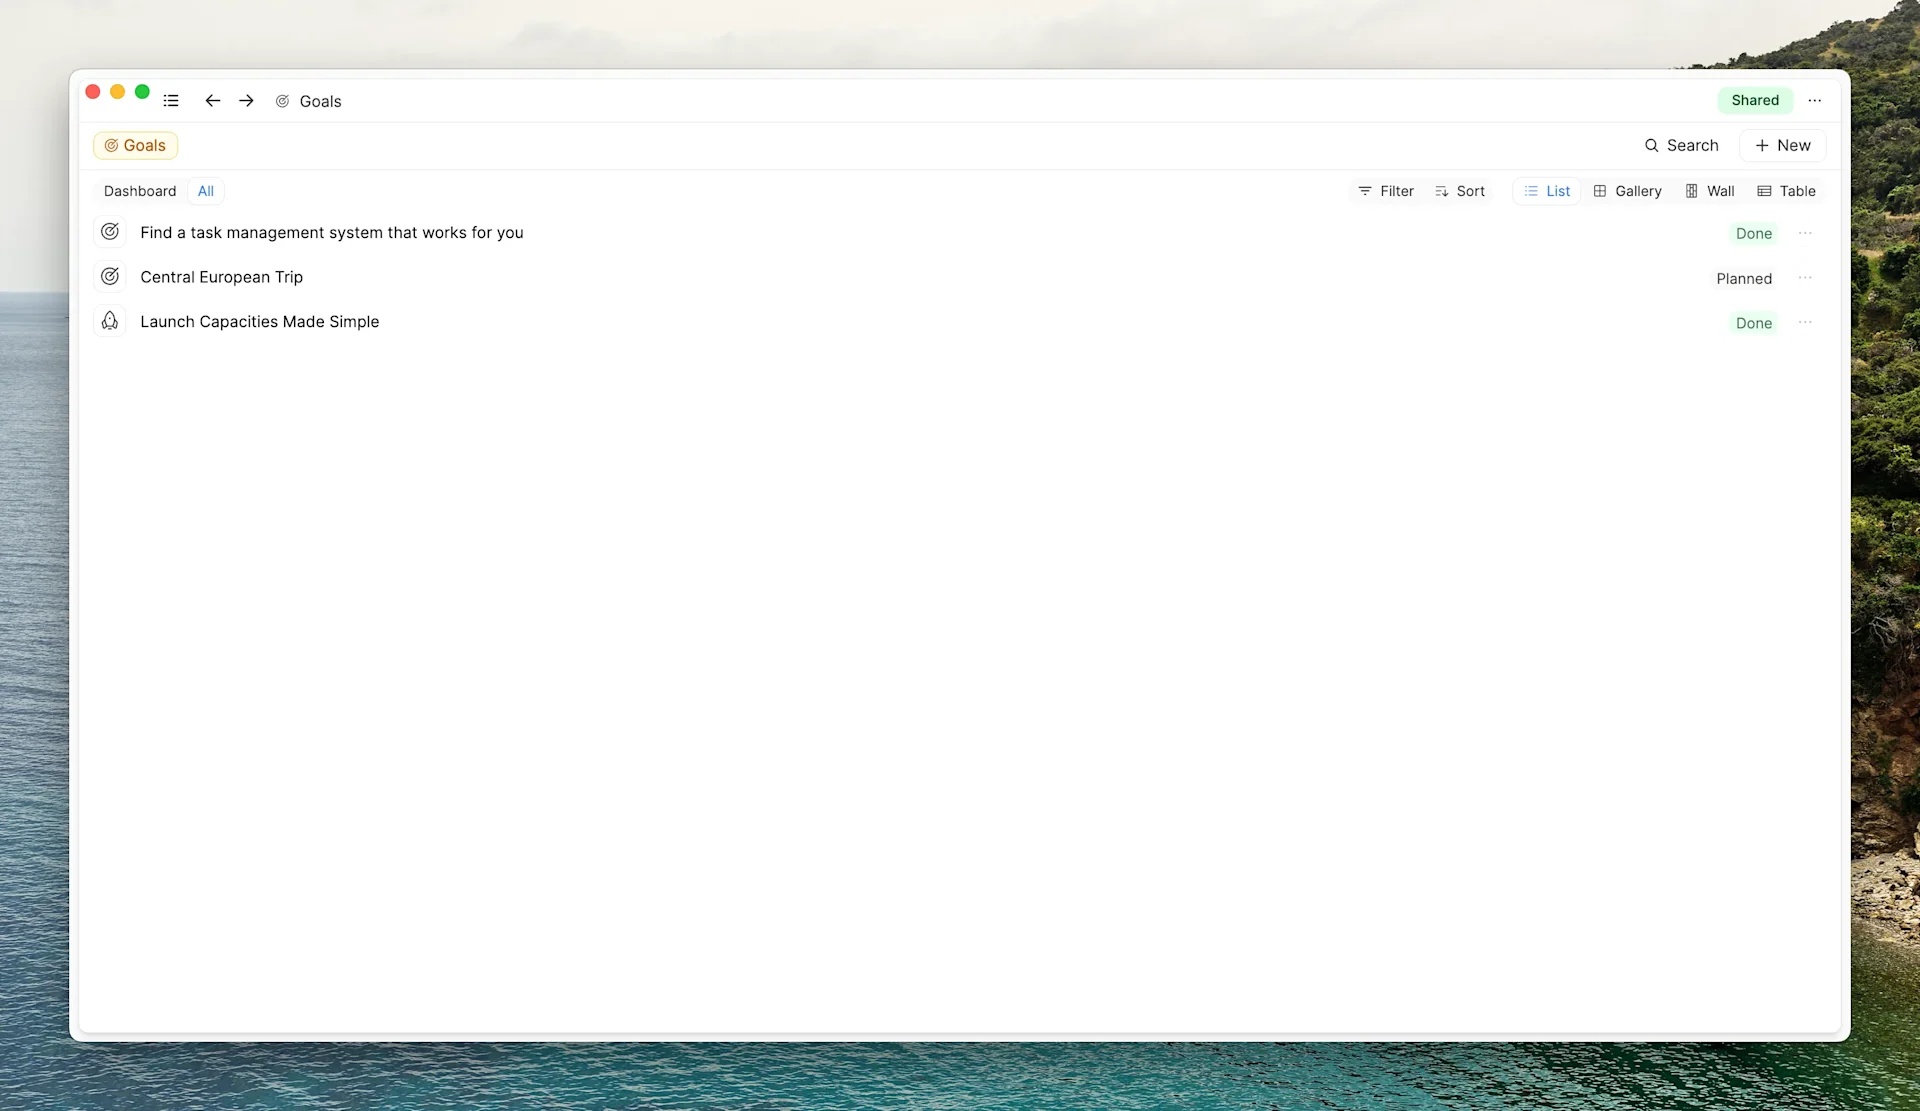Switch to Wall view

pos(1709,191)
